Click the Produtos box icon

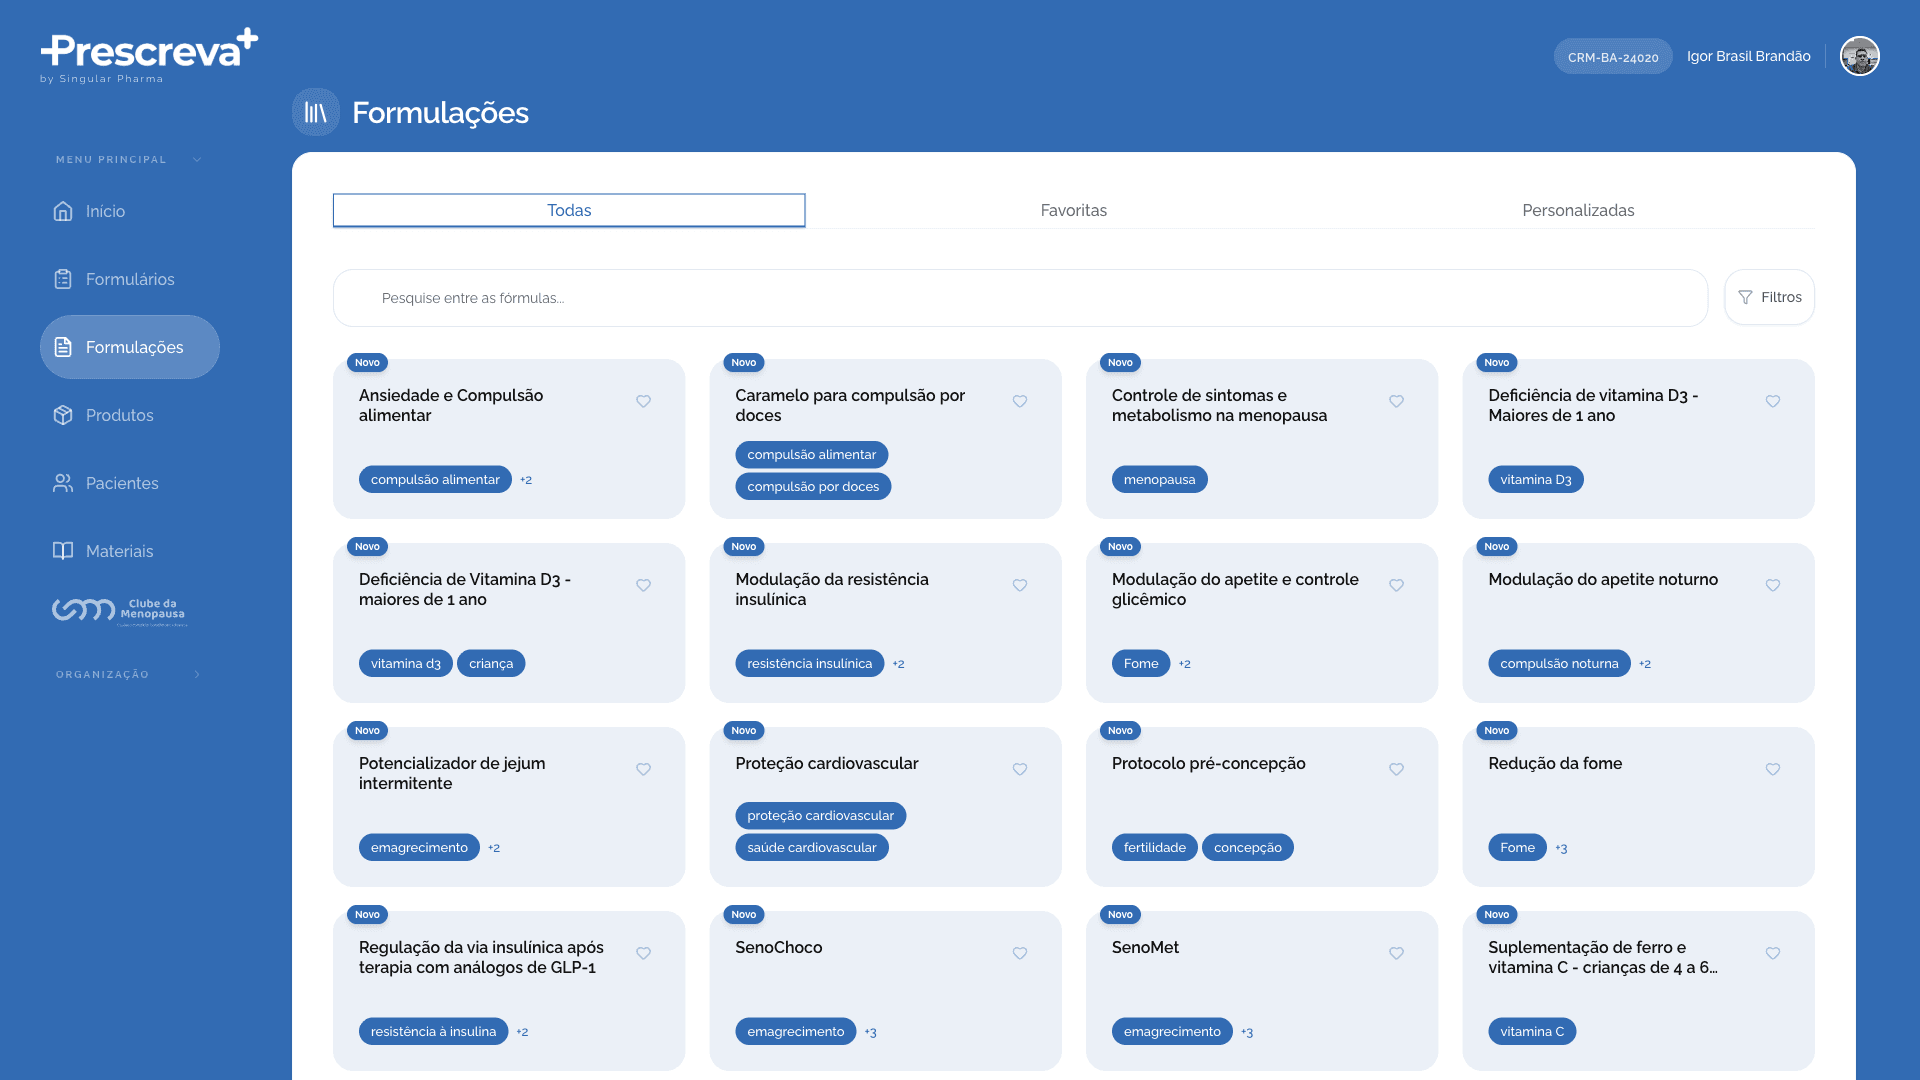63,415
